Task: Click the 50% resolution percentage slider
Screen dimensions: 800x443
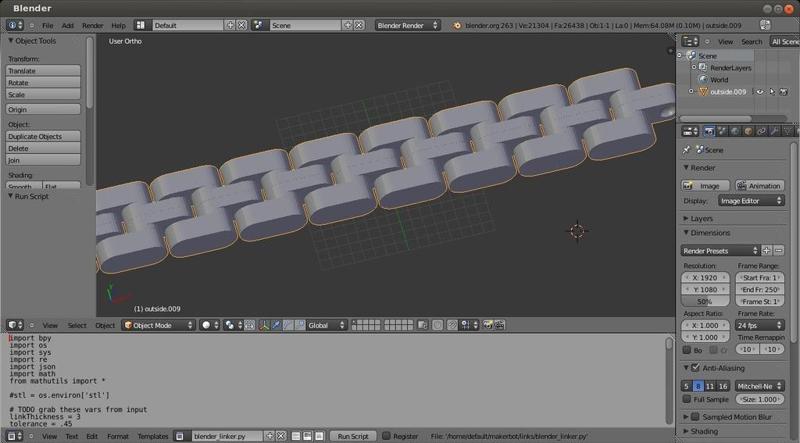Action: coord(704,301)
